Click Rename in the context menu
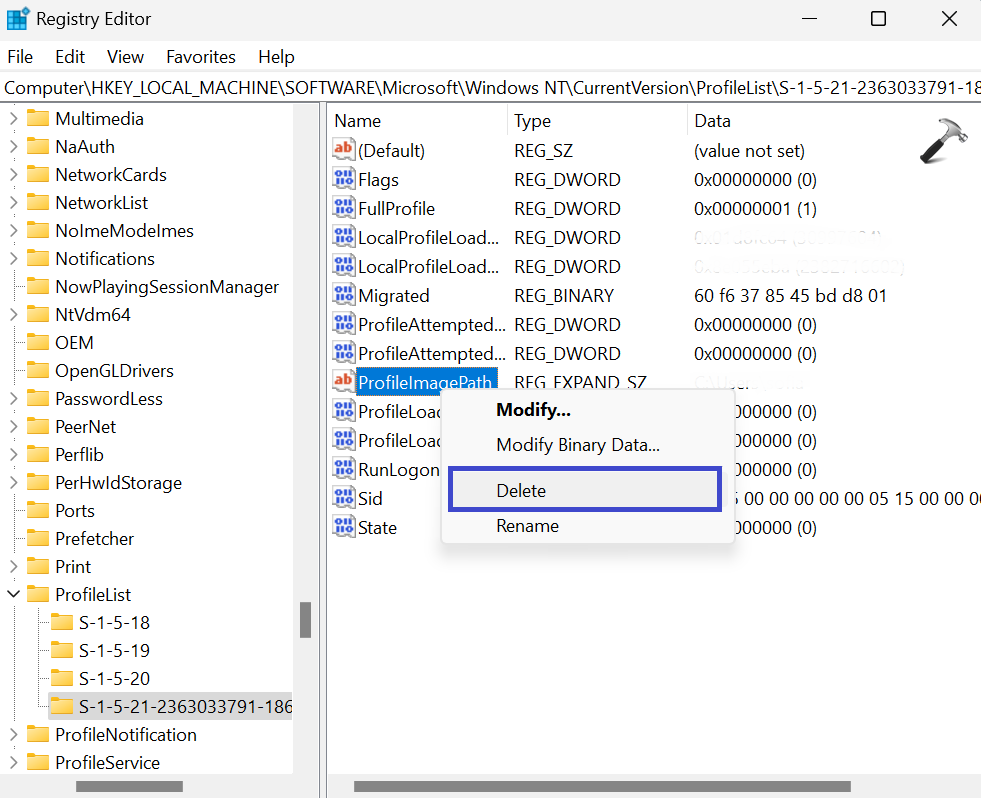The width and height of the screenshot is (981, 798). tap(527, 526)
